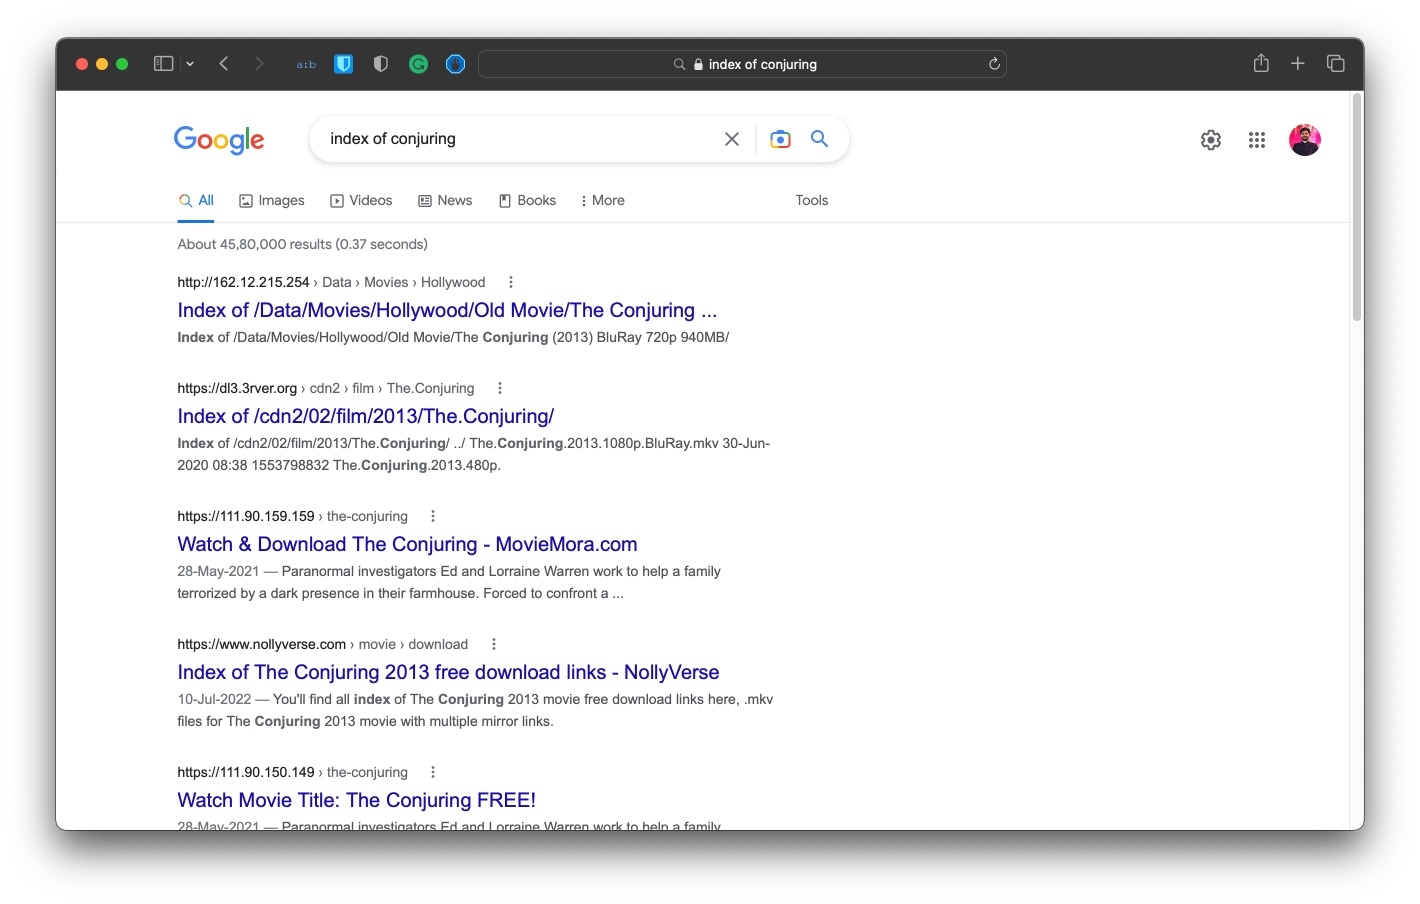
Task: Open Index of /Data/Movies/Hollywood/Old Movie link
Action: pyautogui.click(x=447, y=310)
